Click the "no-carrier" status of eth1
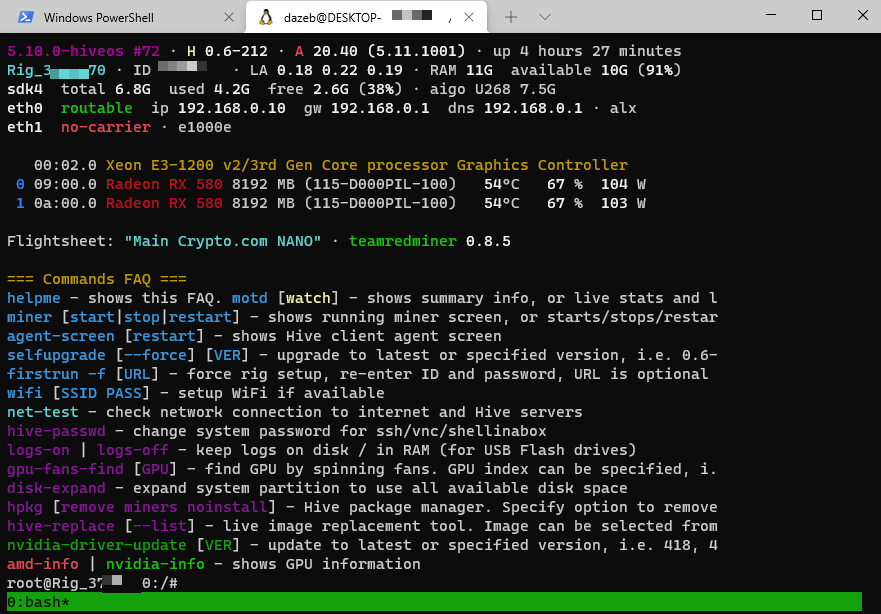 106,128
